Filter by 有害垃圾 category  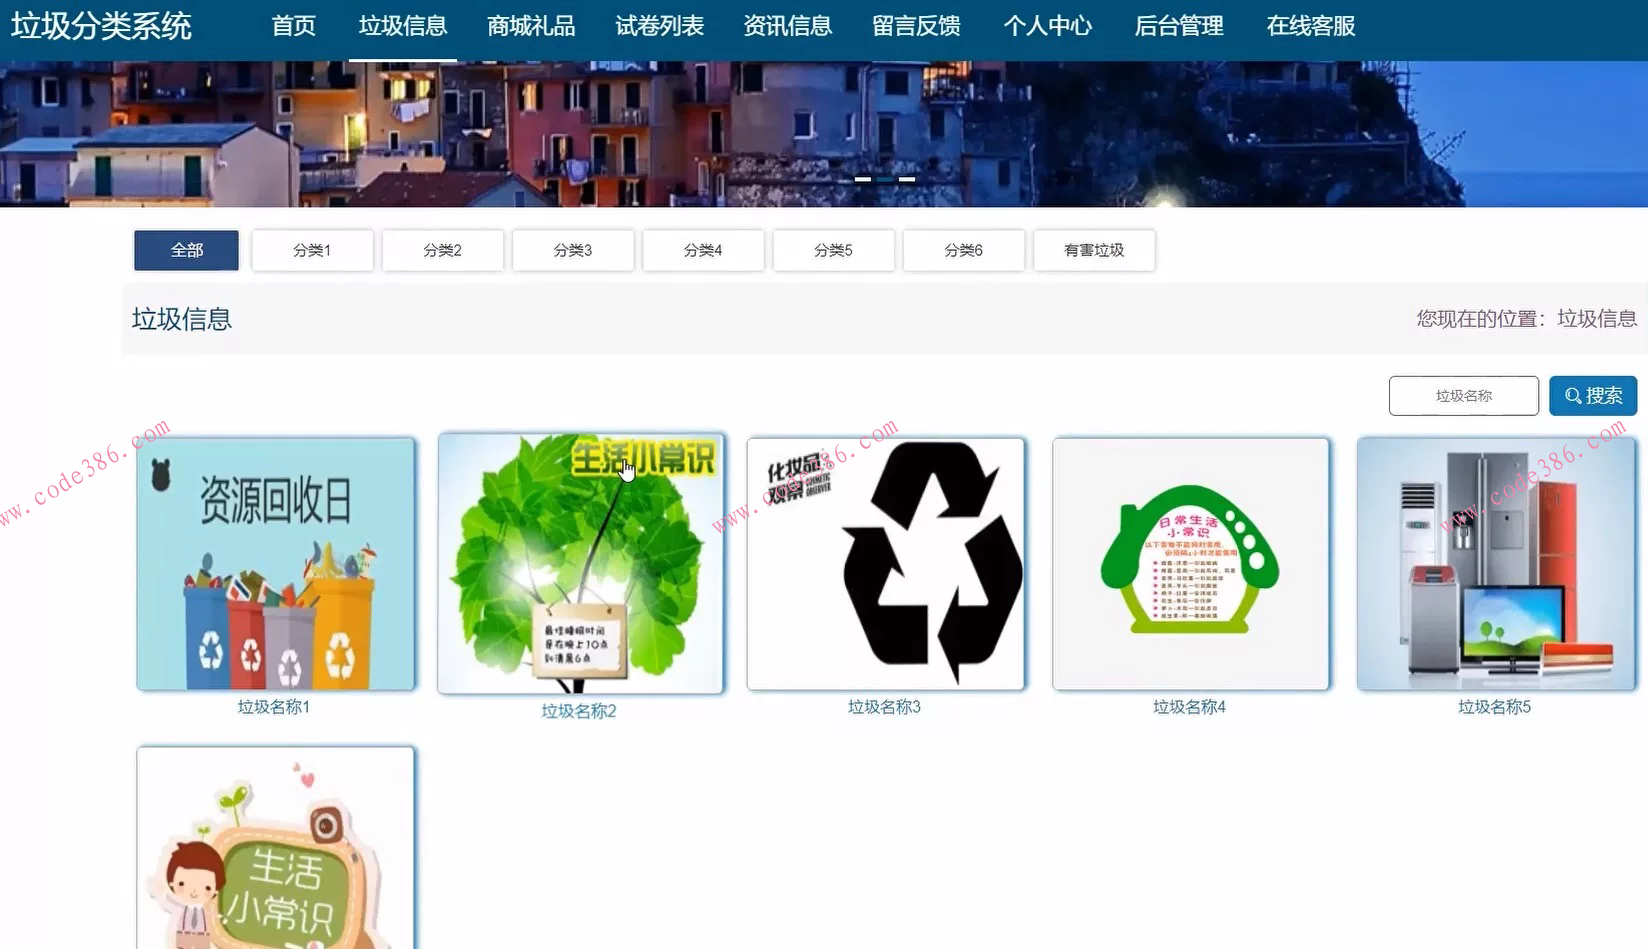click(1095, 250)
